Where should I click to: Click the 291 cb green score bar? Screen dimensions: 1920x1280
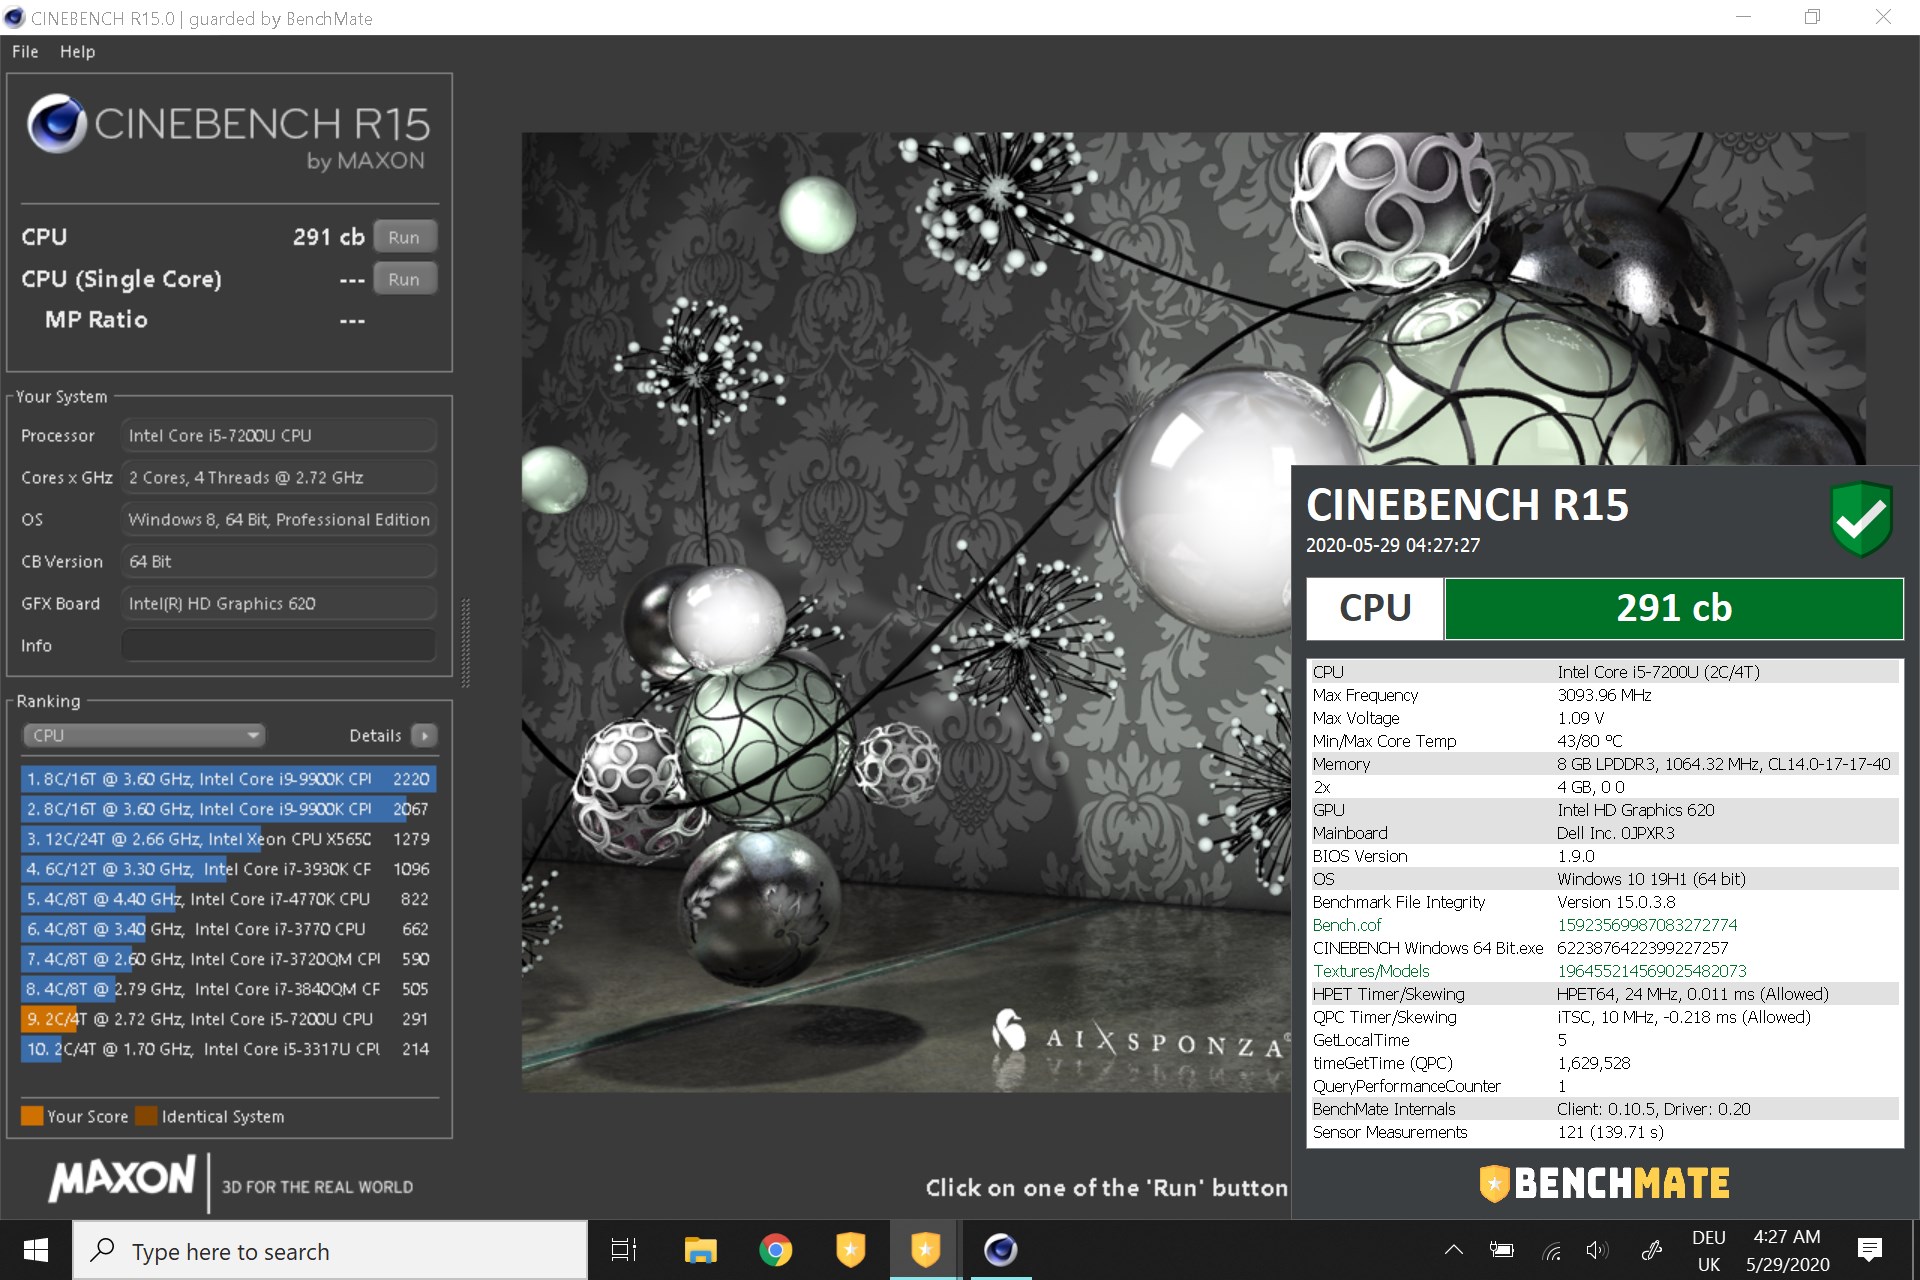(1674, 608)
